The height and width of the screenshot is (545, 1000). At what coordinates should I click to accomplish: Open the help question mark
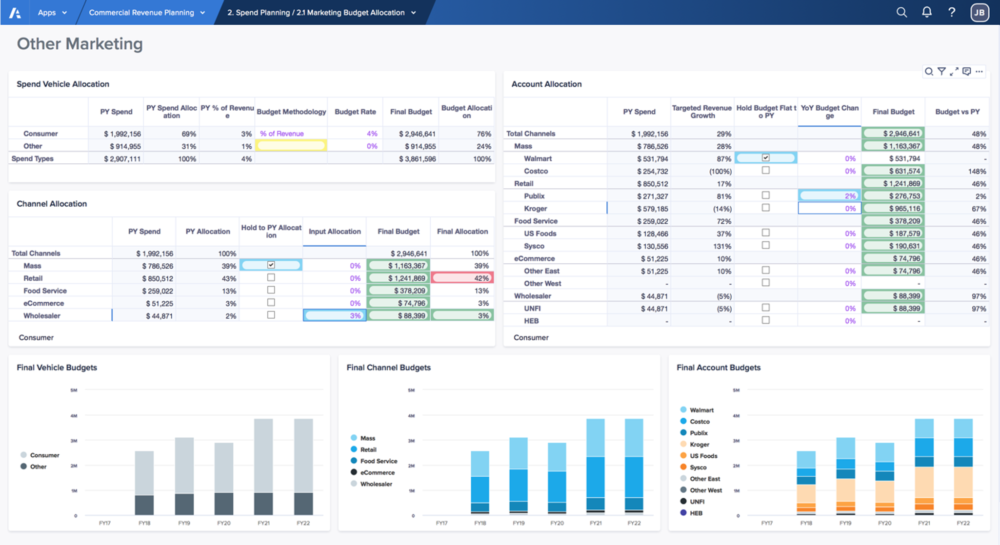click(952, 12)
